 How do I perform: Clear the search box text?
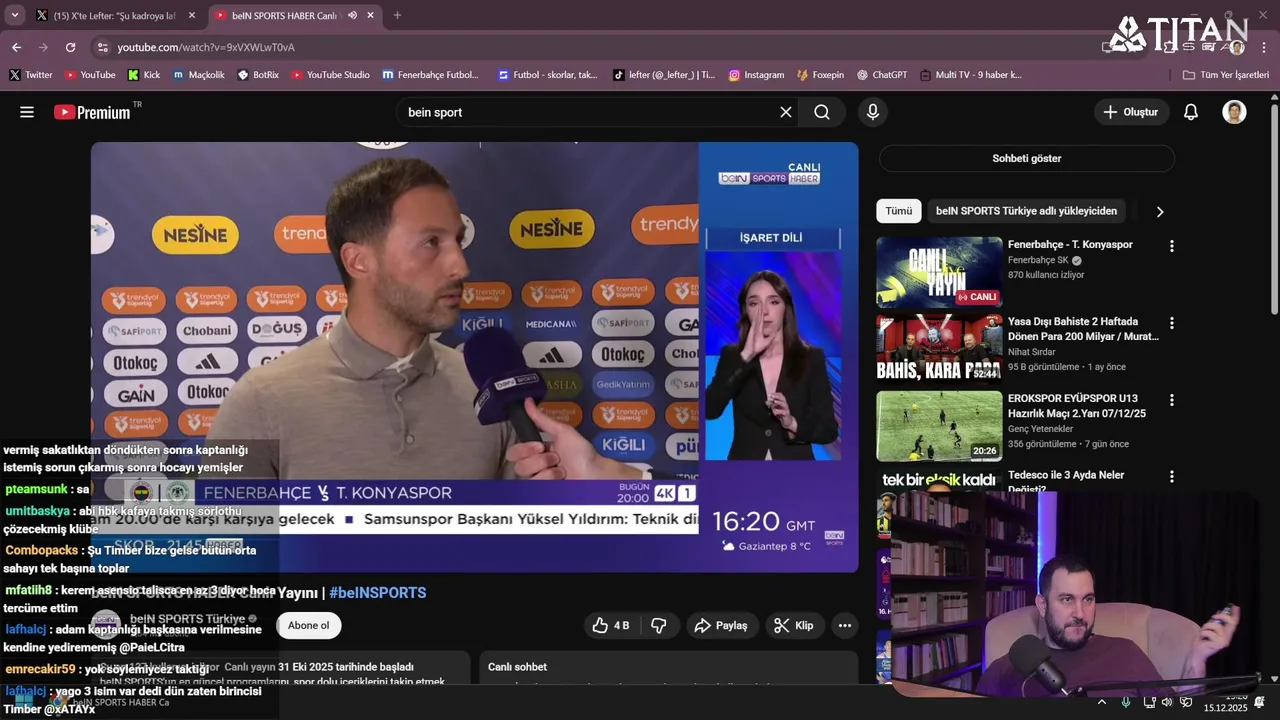[786, 112]
